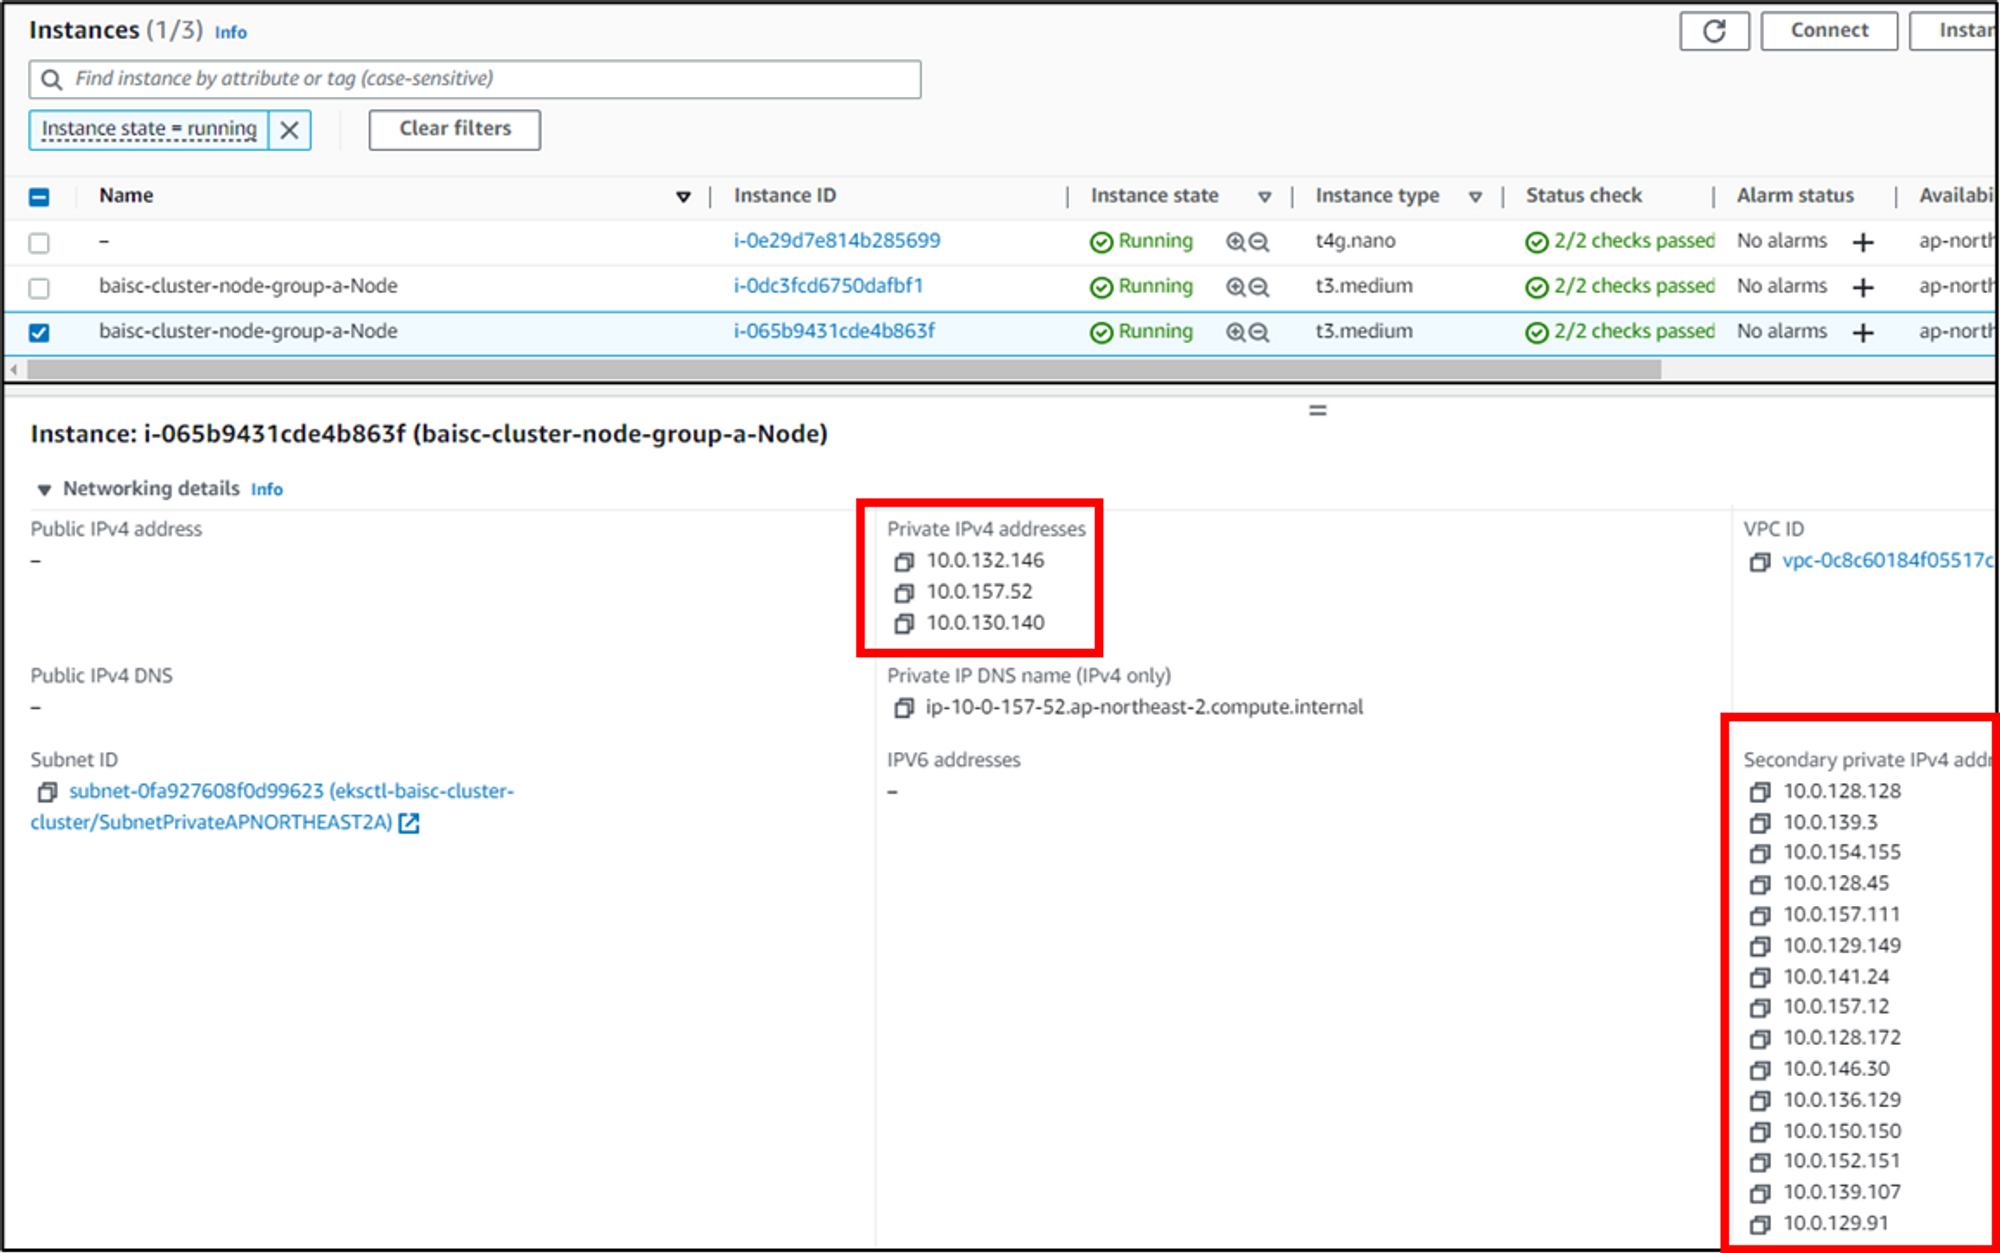Open subnet external link icon
Screen dimensions: 2000x1253
[409, 823]
